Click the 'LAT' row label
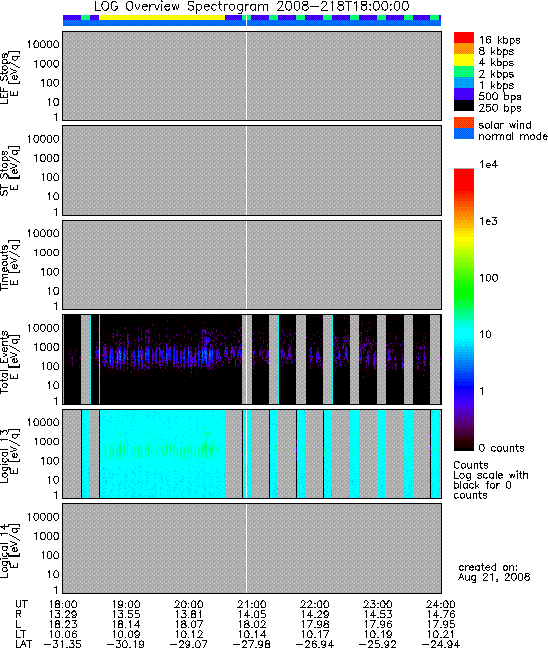This screenshot has height=648, width=548. 24,643
